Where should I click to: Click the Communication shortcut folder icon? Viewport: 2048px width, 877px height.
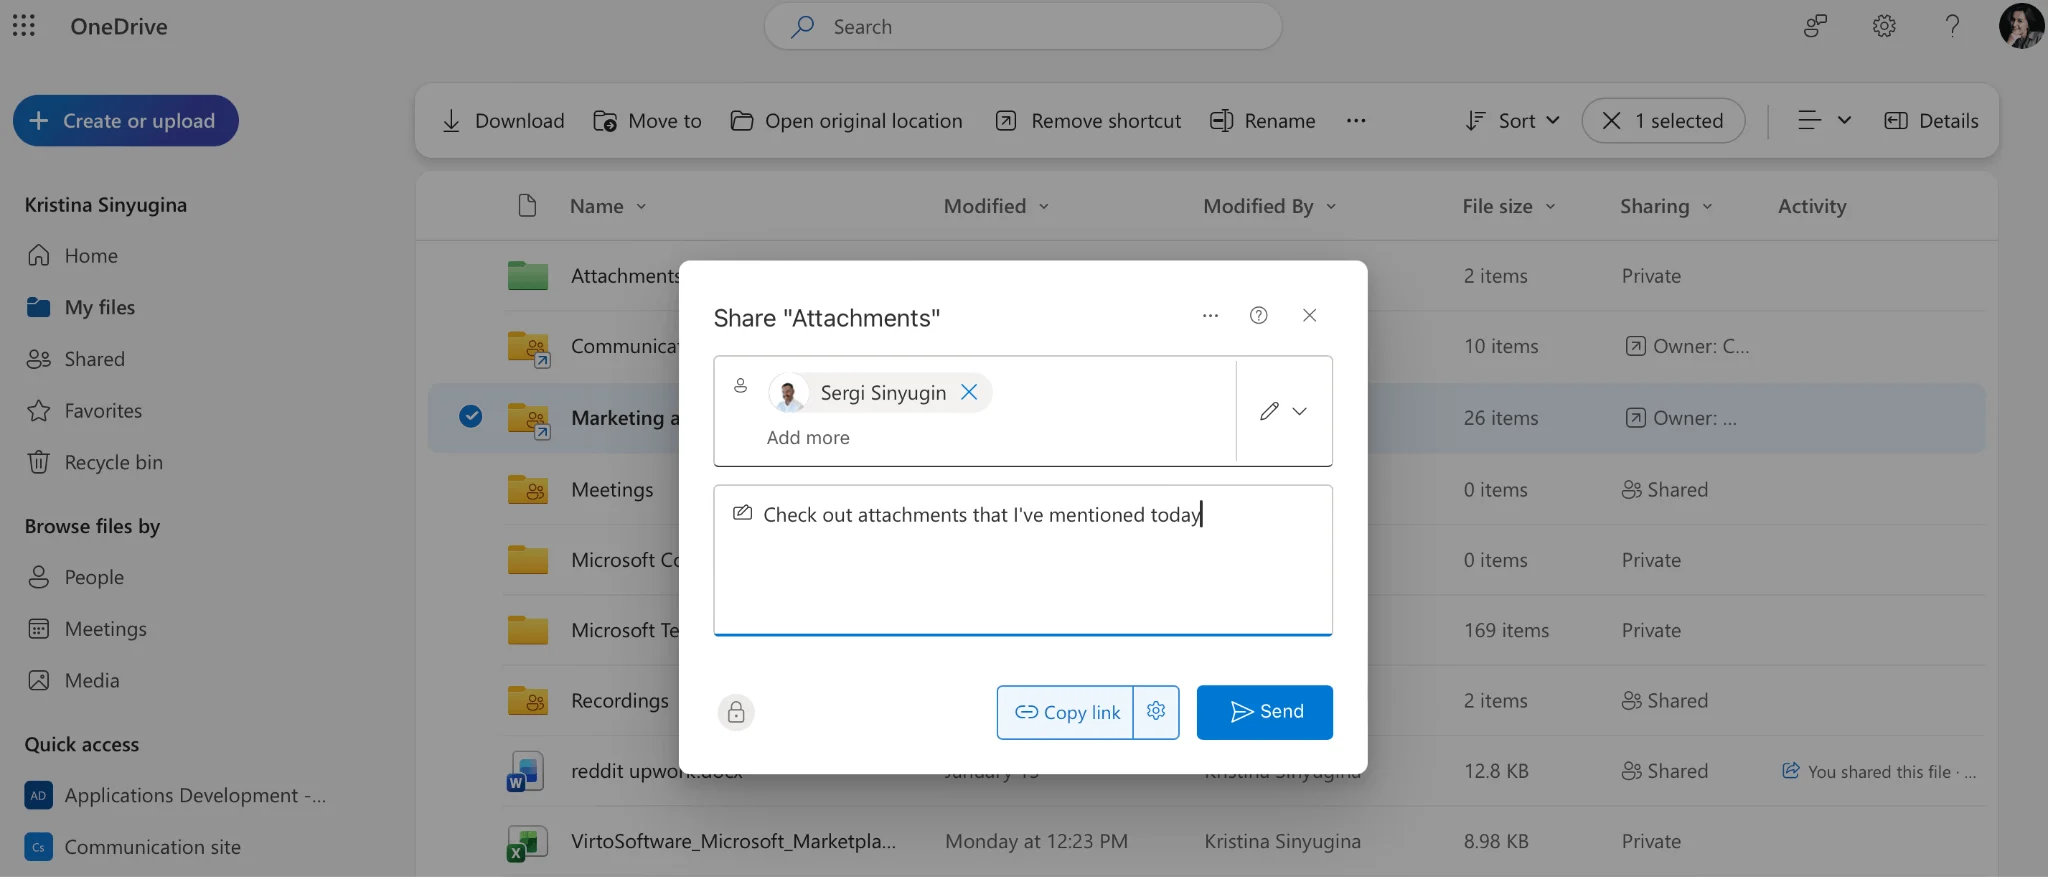point(528,348)
